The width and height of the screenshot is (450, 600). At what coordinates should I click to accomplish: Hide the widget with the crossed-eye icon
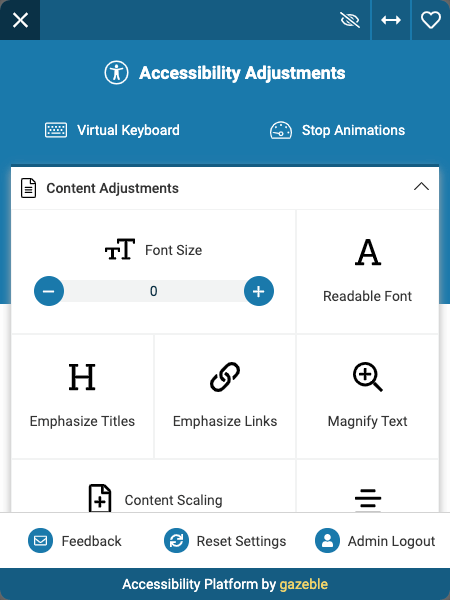pyautogui.click(x=350, y=20)
